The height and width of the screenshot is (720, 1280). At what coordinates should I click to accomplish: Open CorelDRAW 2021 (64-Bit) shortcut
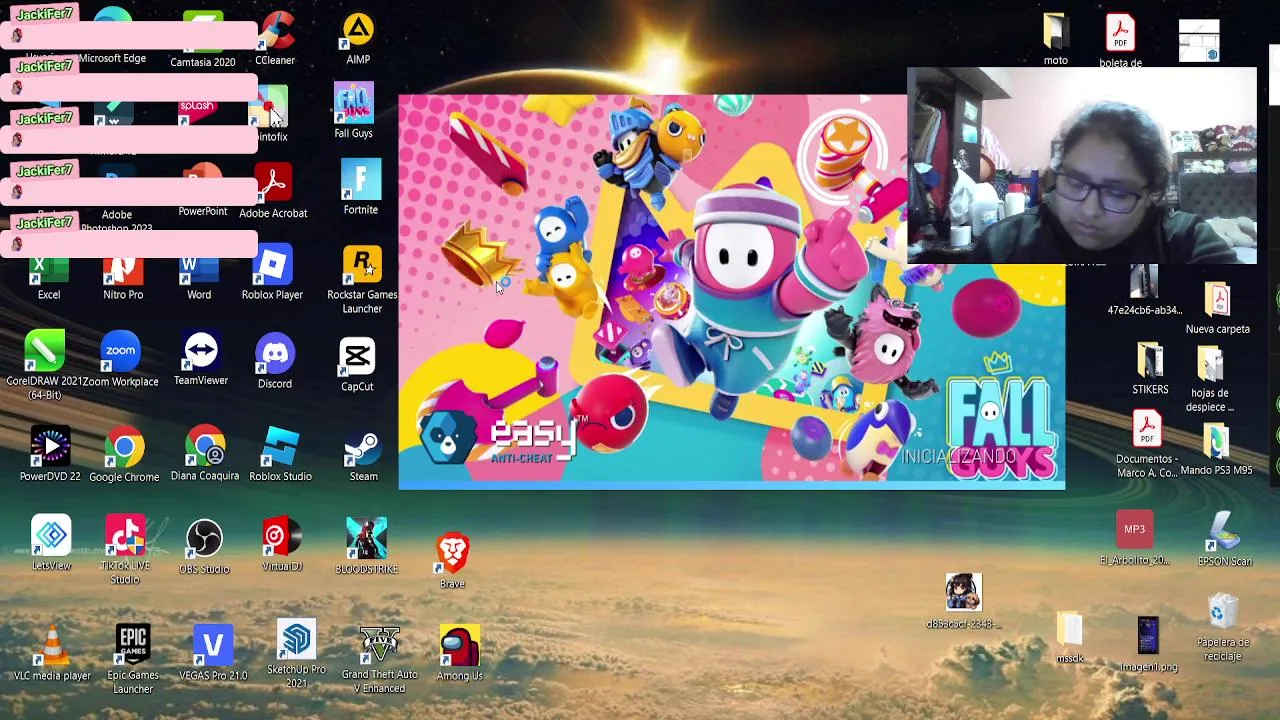[x=45, y=366]
